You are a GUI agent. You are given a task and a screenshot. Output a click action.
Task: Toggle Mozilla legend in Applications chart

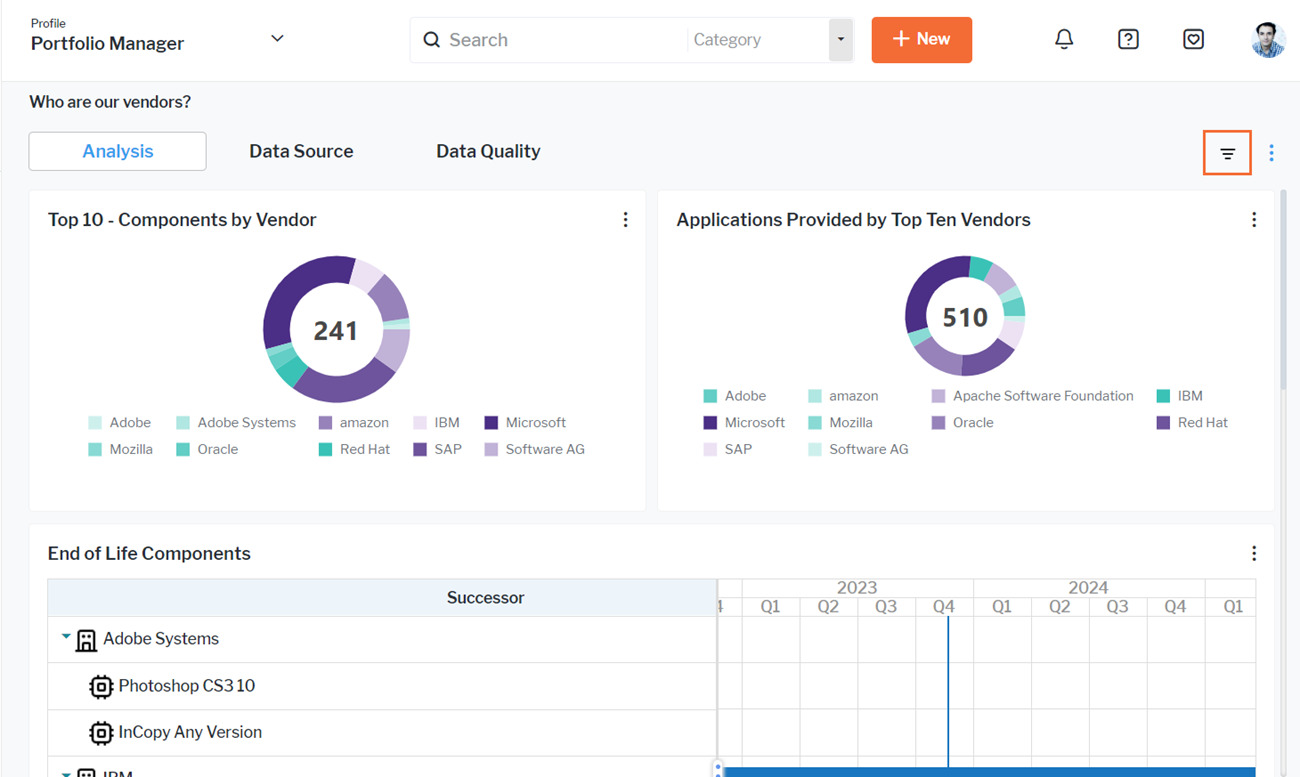(x=840, y=423)
